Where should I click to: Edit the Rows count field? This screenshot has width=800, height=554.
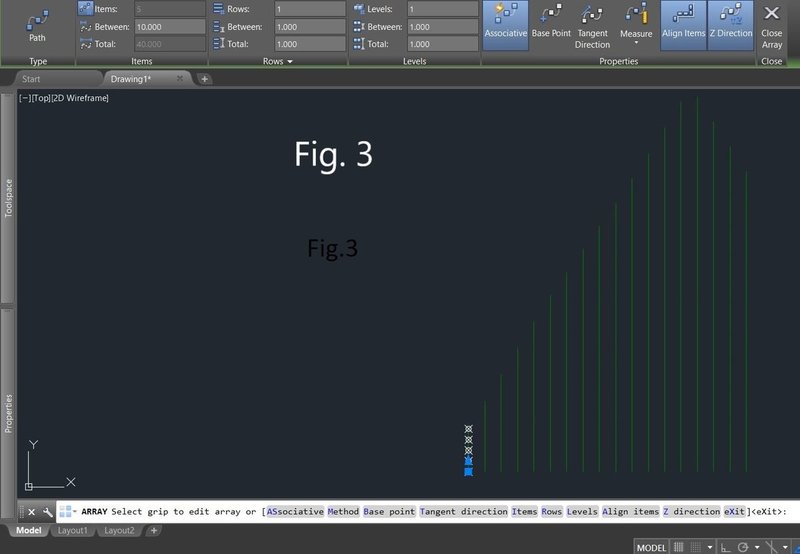pyautogui.click(x=310, y=9)
